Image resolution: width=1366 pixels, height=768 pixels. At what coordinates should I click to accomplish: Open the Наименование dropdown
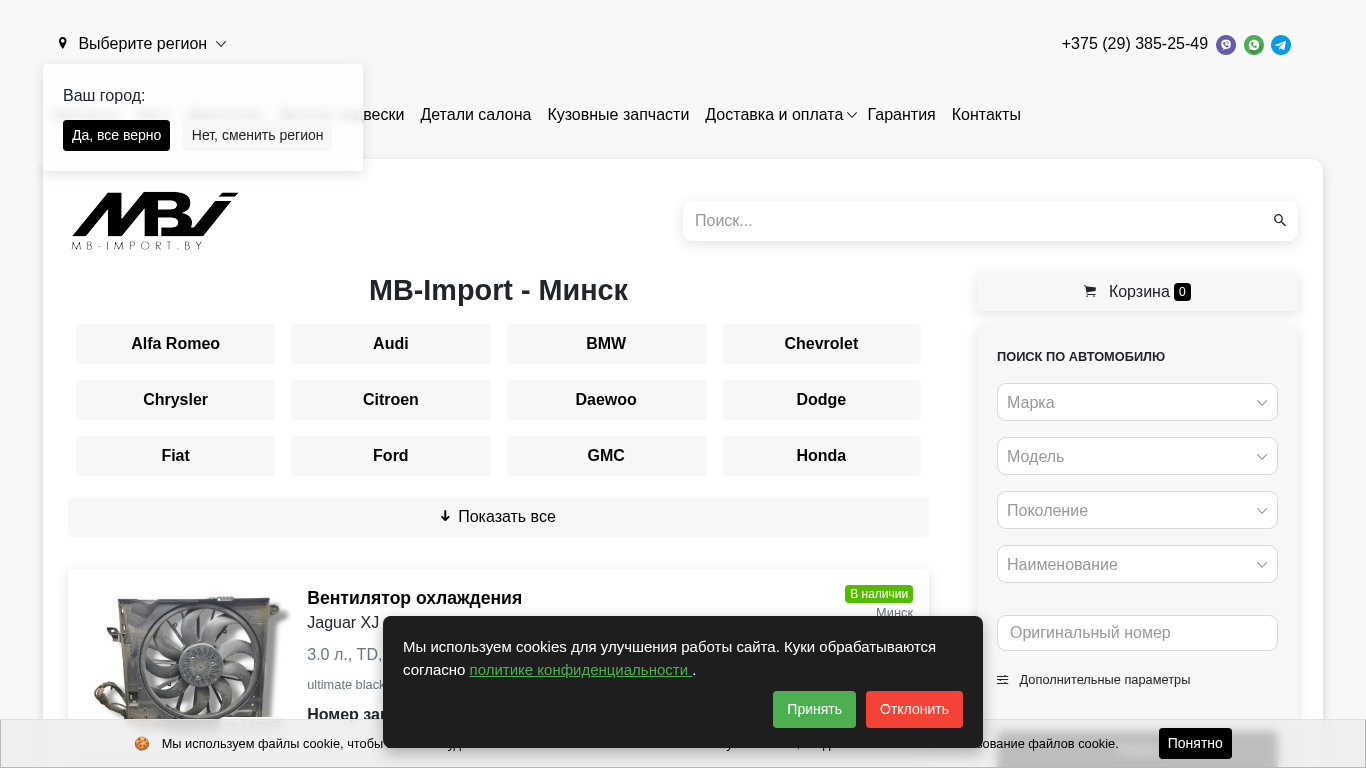1137,564
